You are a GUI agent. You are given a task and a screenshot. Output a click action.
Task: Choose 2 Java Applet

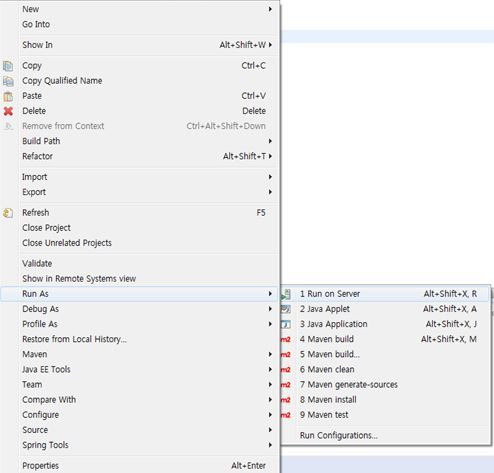(385, 309)
